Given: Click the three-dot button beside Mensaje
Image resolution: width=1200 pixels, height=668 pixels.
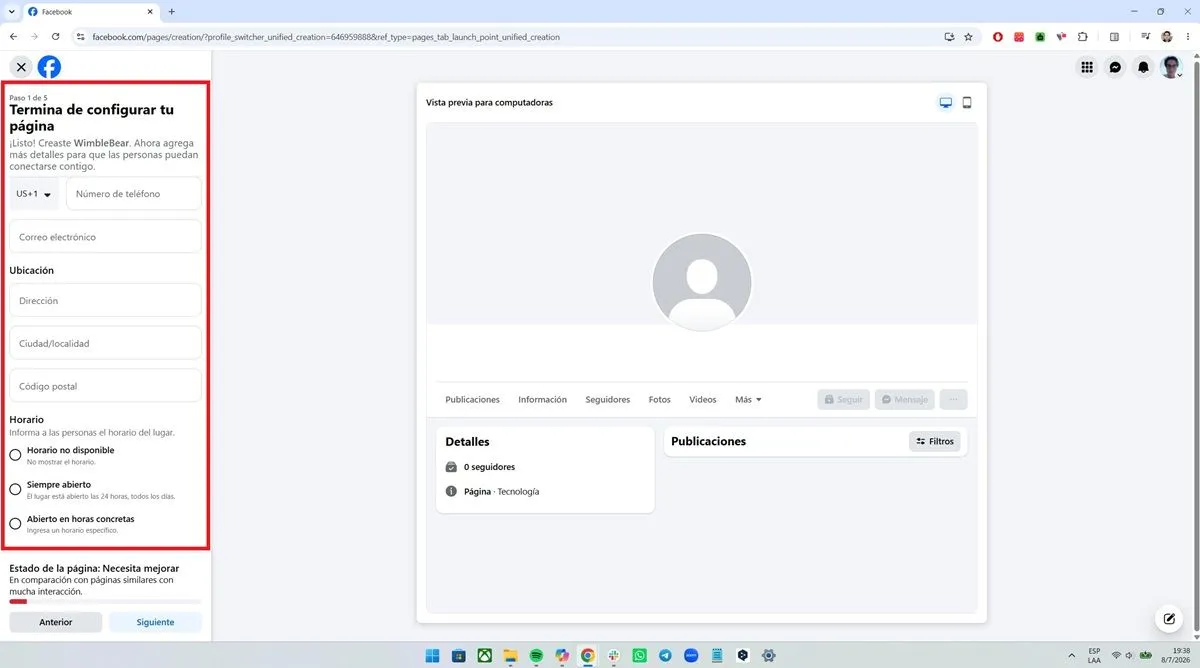Looking at the screenshot, I should tap(953, 399).
